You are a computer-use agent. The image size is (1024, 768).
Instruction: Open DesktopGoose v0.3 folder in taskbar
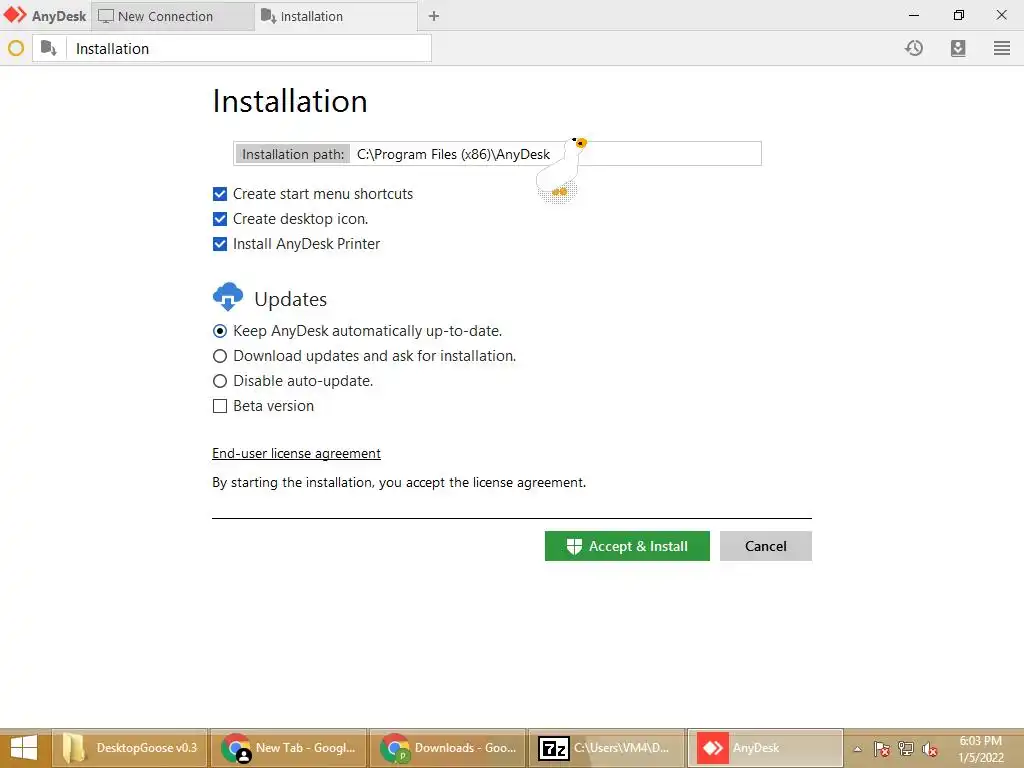(x=129, y=748)
